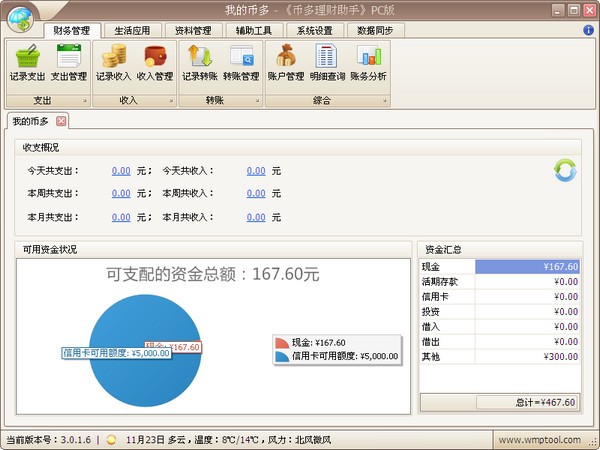Click 当前版本号 3.0.1.6 status text
Image resolution: width=600 pixels, height=450 pixels.
[x=49, y=440]
